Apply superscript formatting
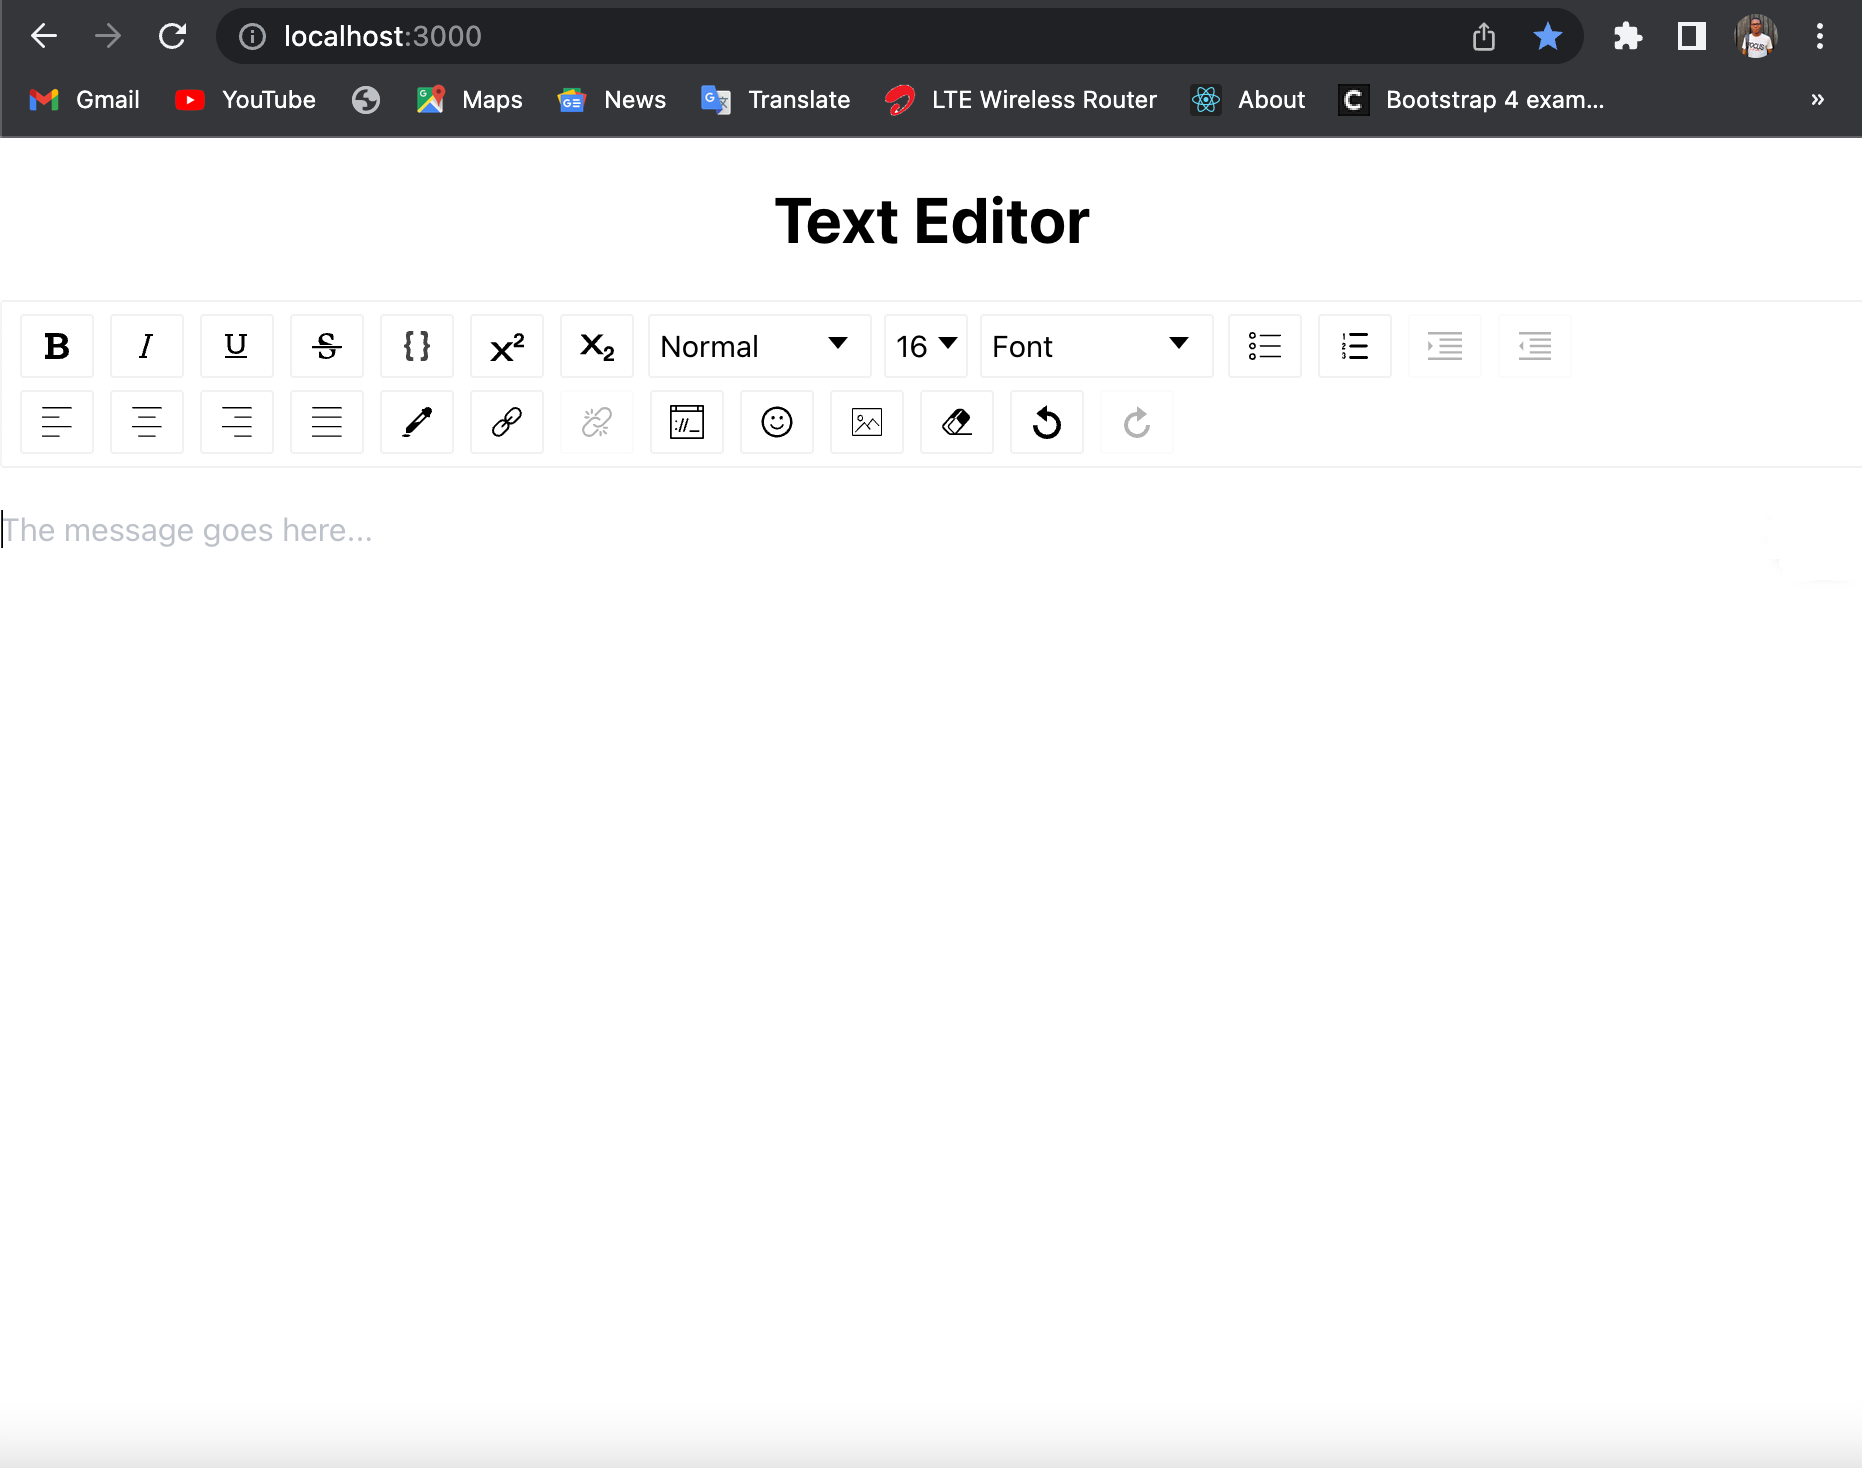 [507, 346]
